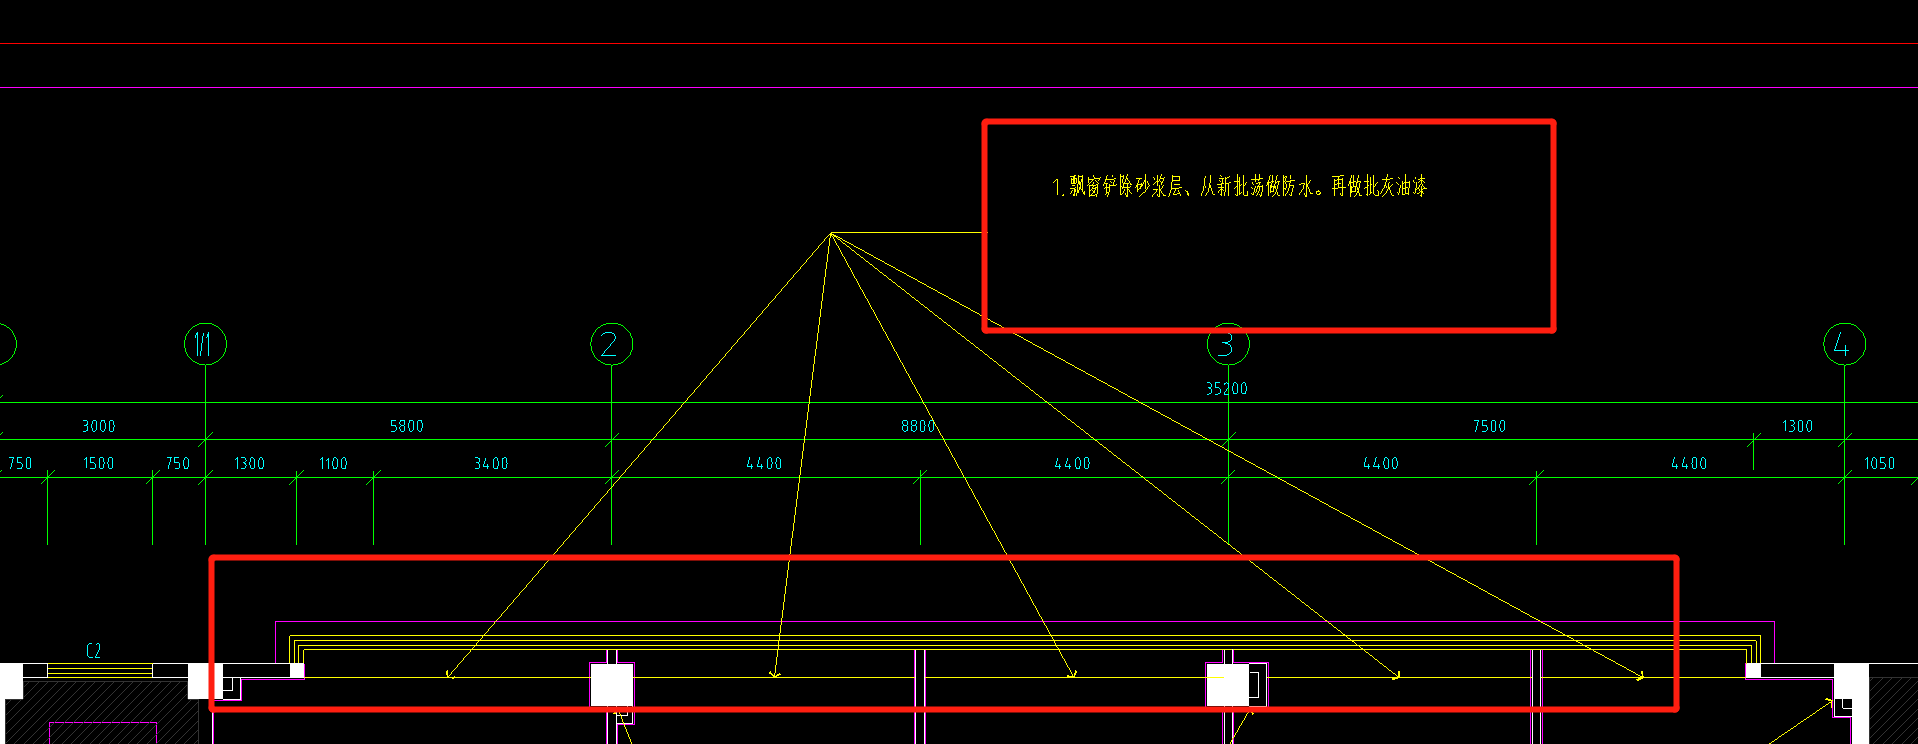
Task: Select the 1300 dimension above the 1050 value
Action: 1797,427
